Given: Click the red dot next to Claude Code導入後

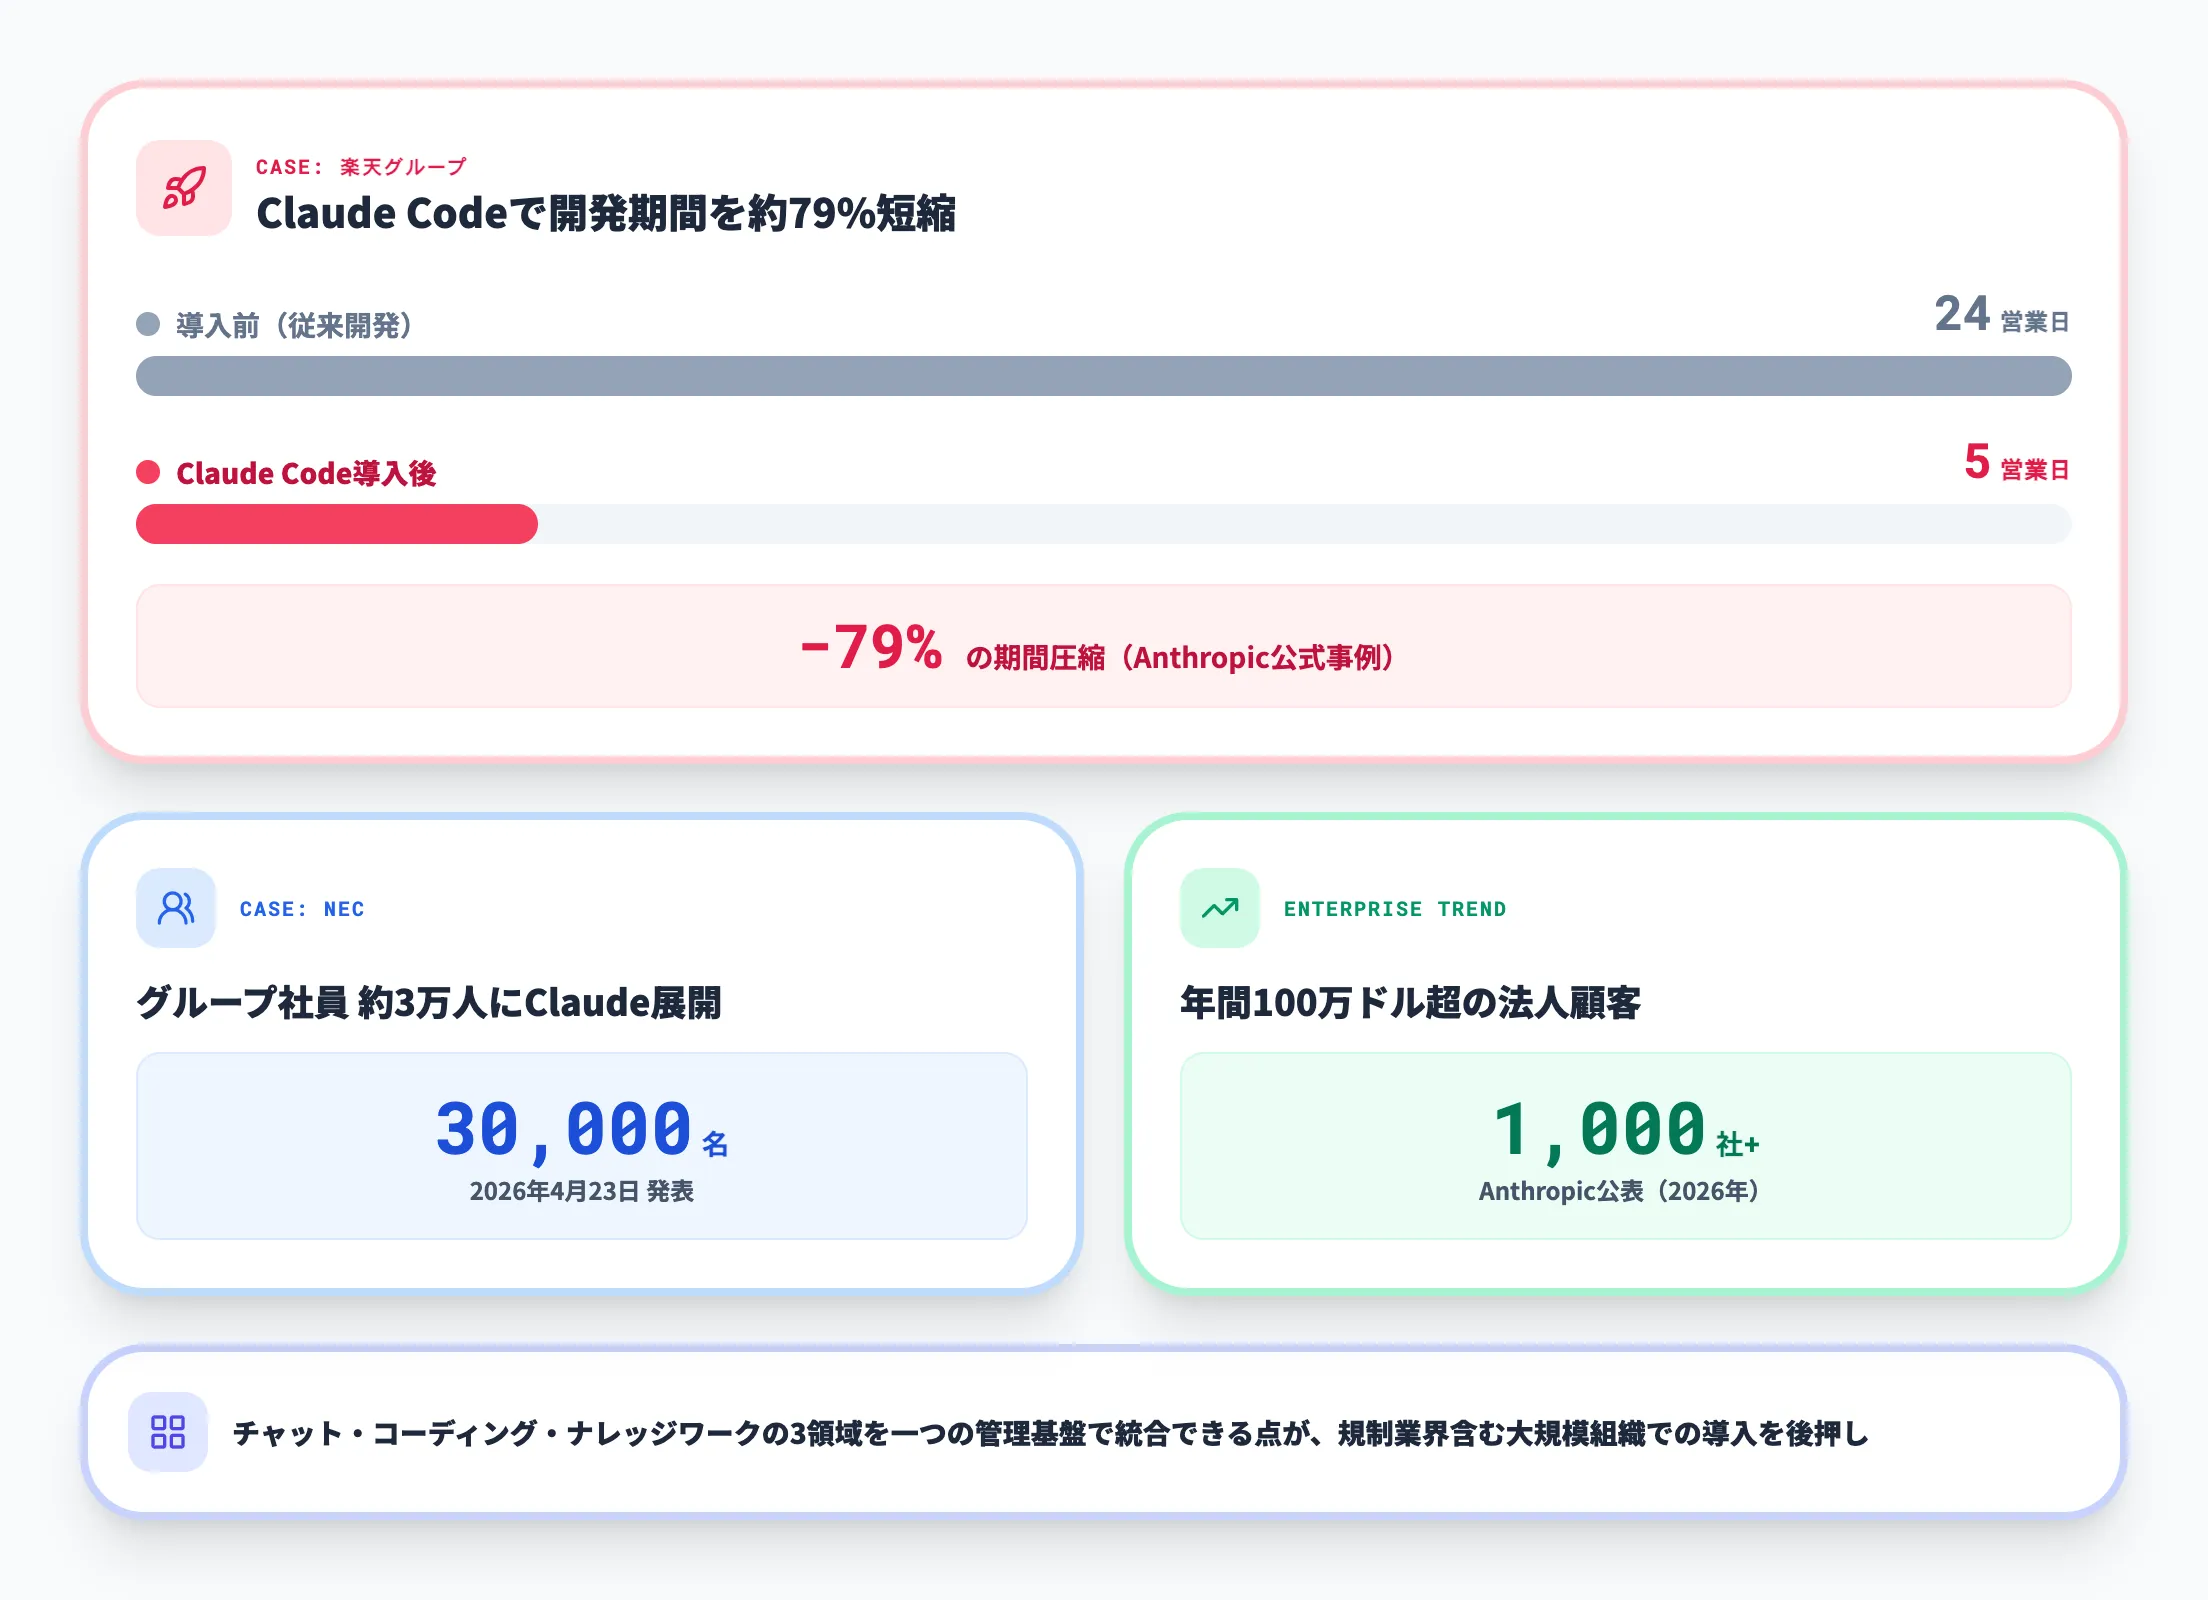Looking at the screenshot, I should 148,472.
